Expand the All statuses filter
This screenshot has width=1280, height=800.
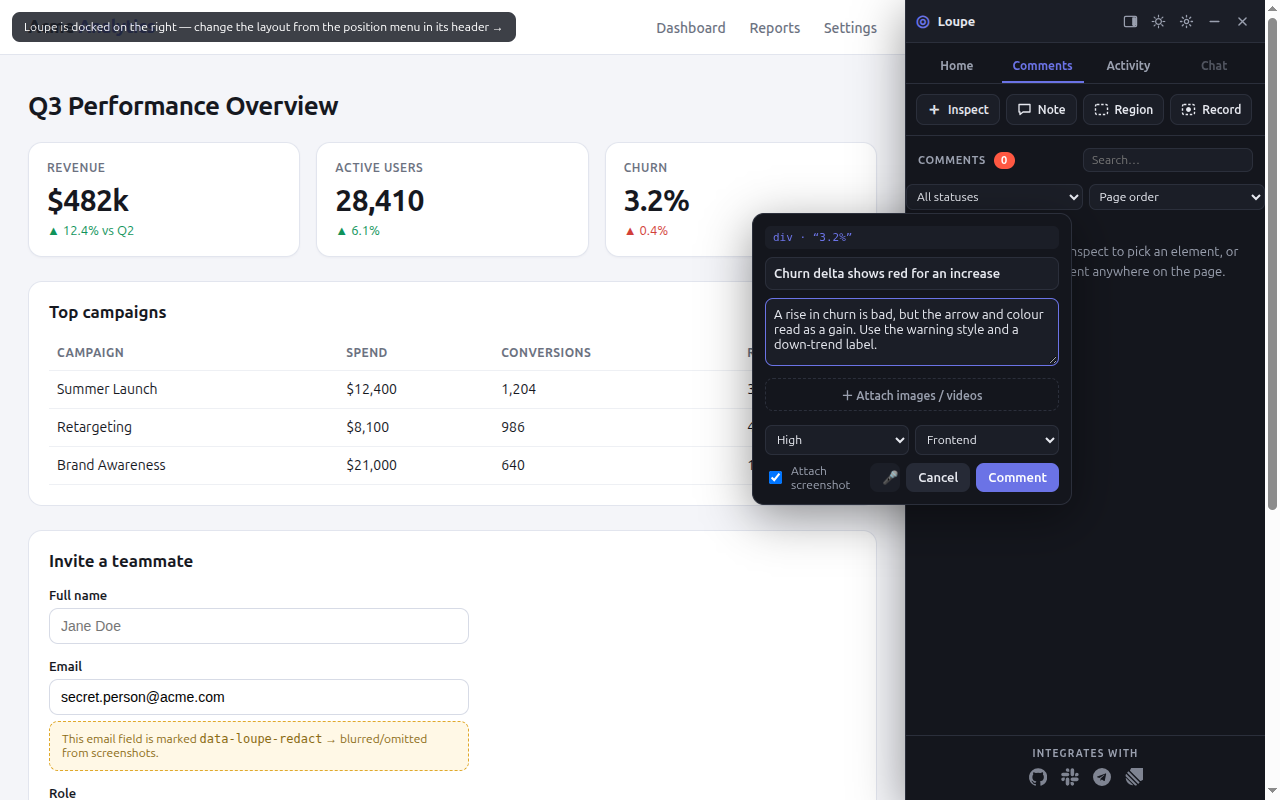coord(995,197)
